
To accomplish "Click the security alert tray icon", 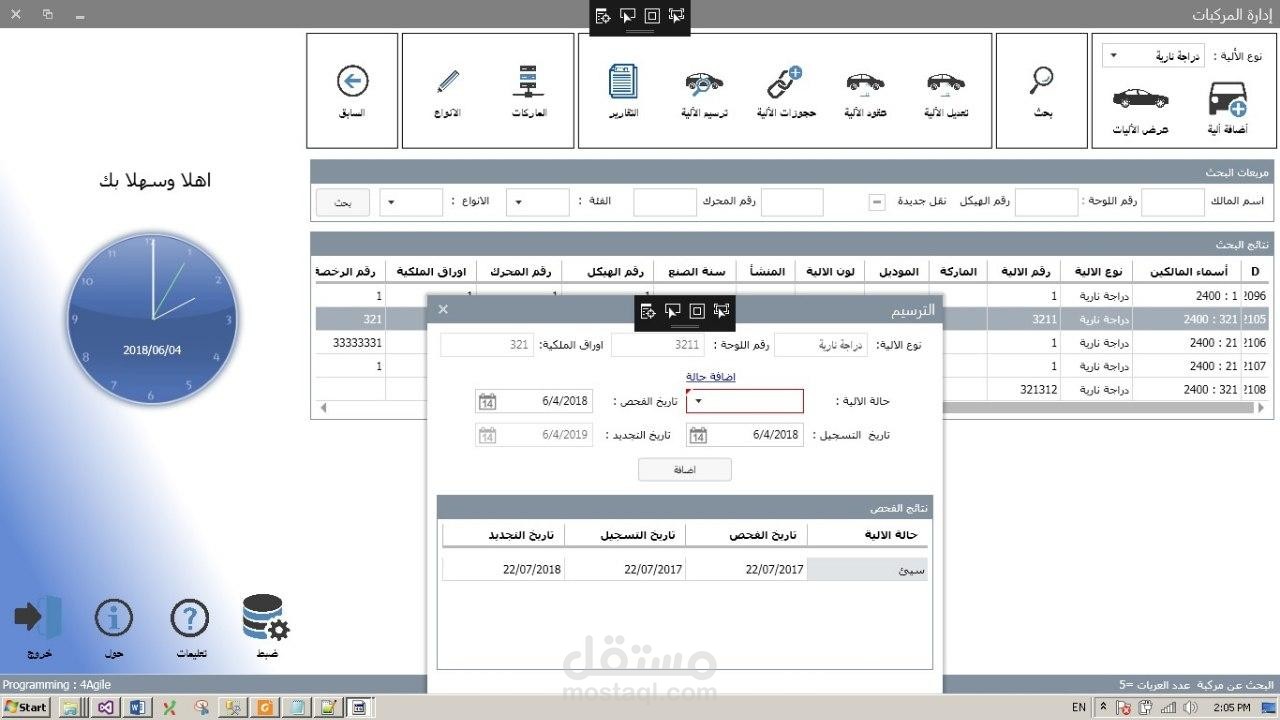I will [x=1125, y=707].
